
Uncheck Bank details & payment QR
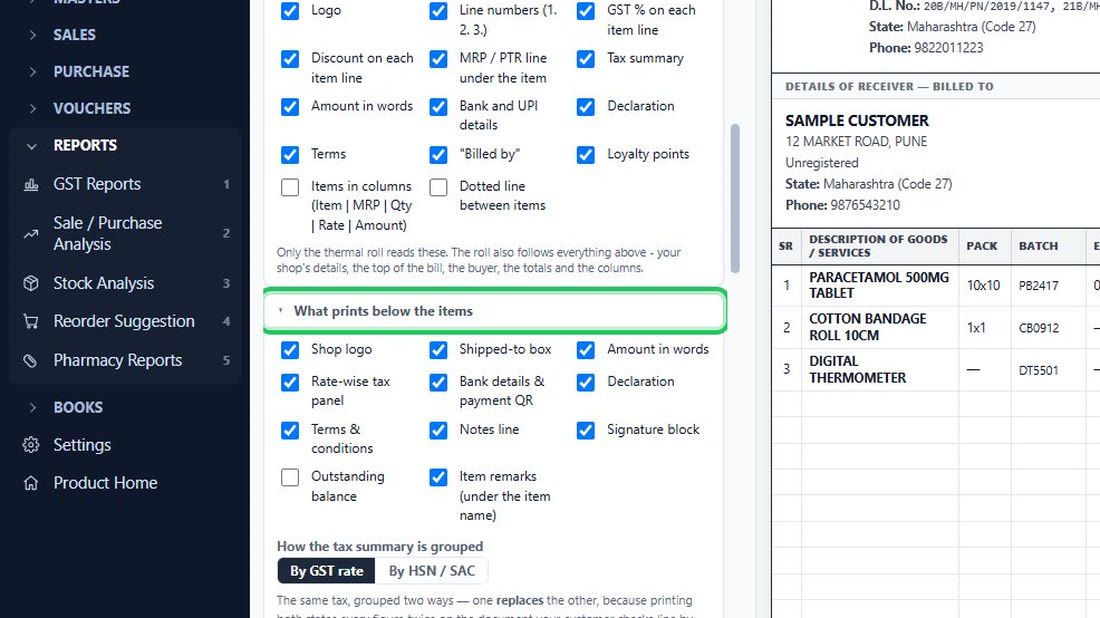[x=438, y=382]
